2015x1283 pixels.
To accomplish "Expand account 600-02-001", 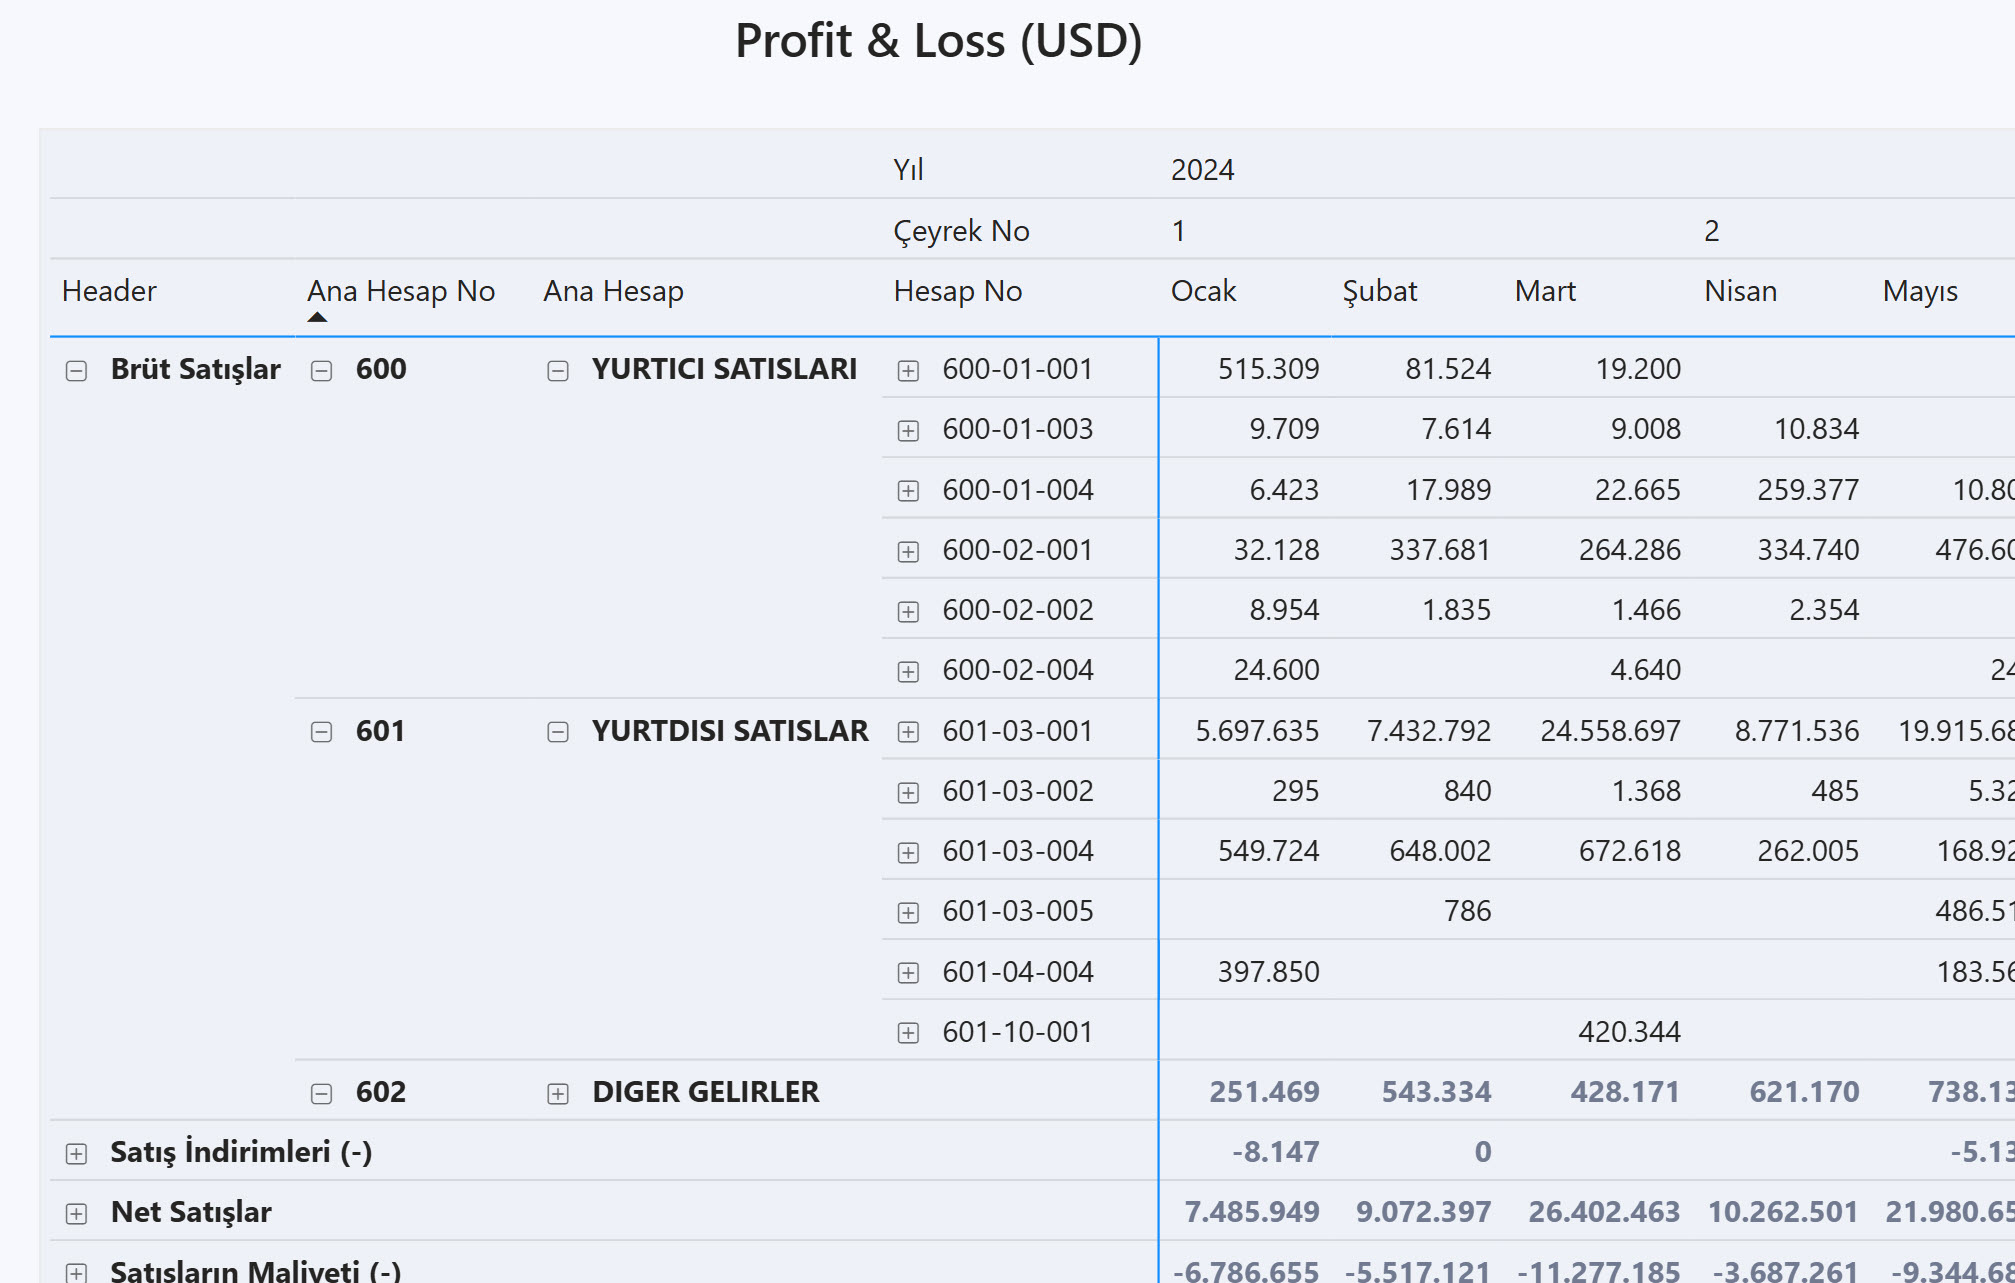I will (x=908, y=552).
